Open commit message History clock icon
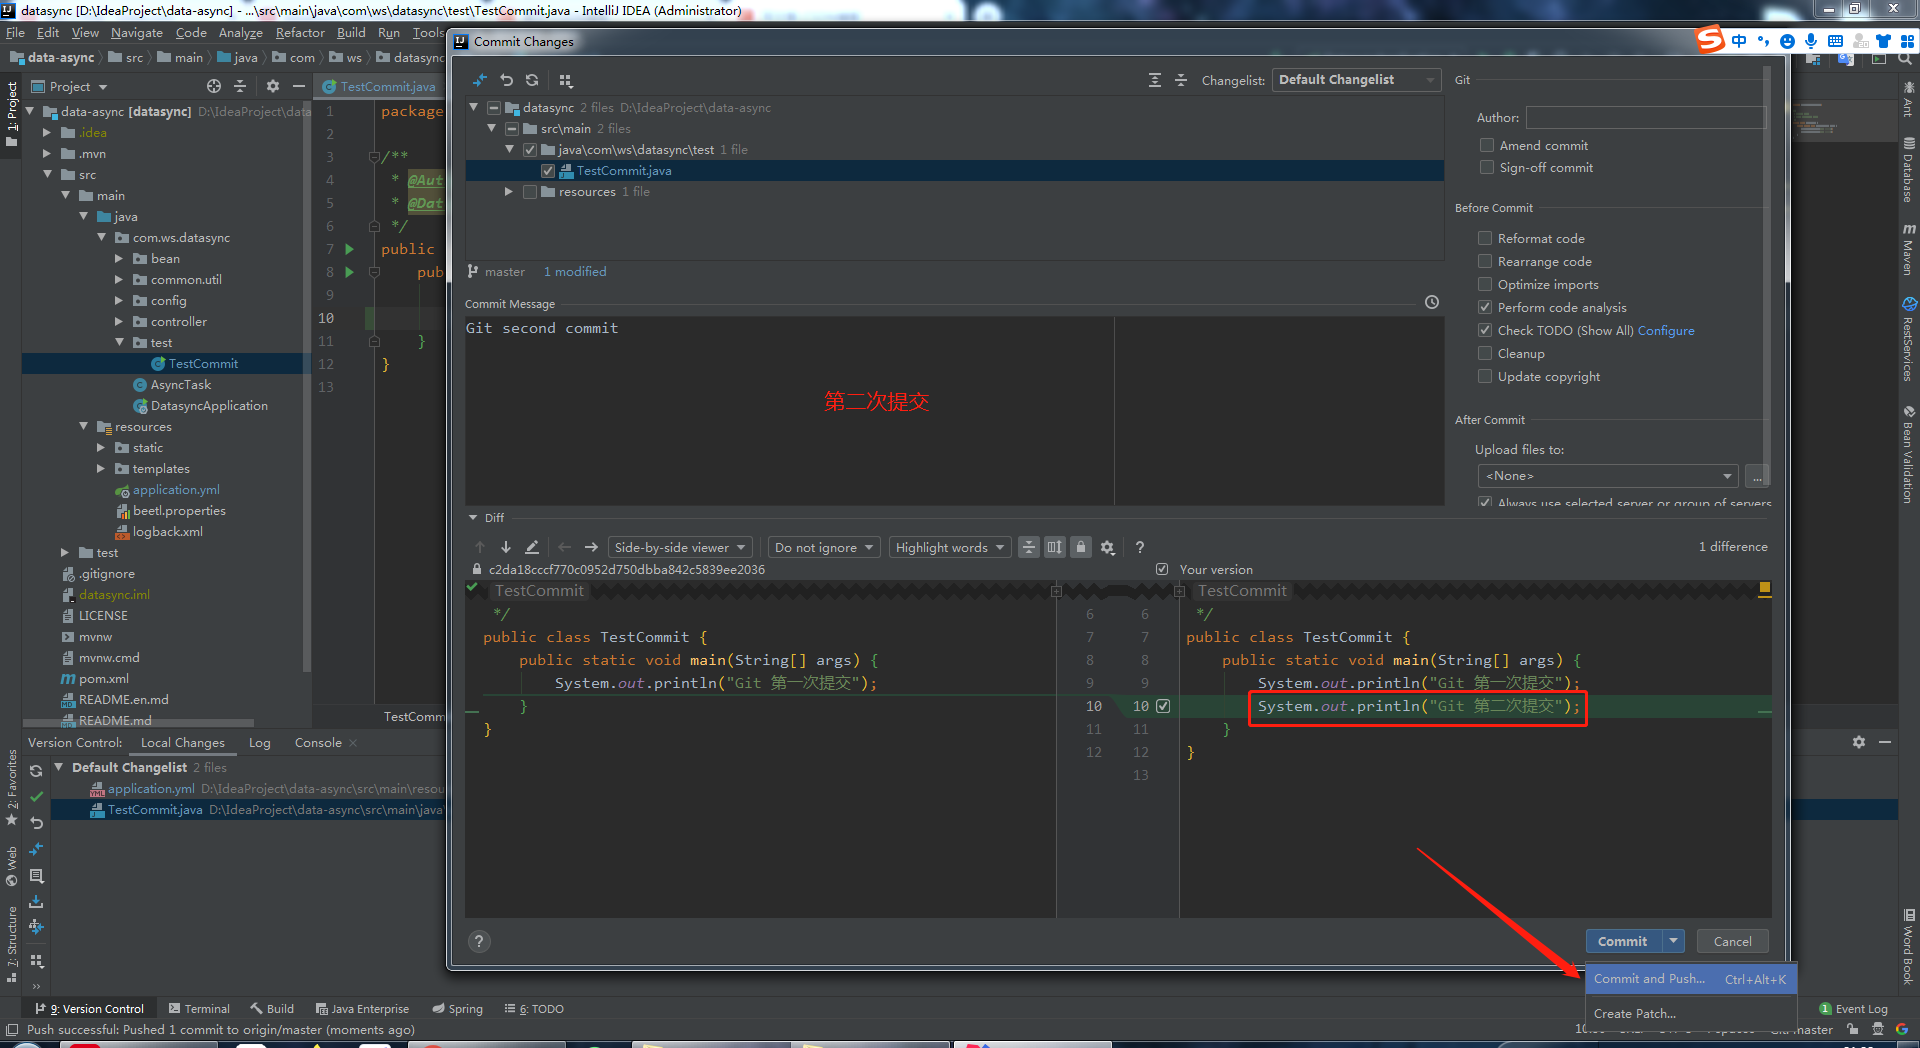Viewport: 1920px width, 1048px height. (x=1431, y=302)
